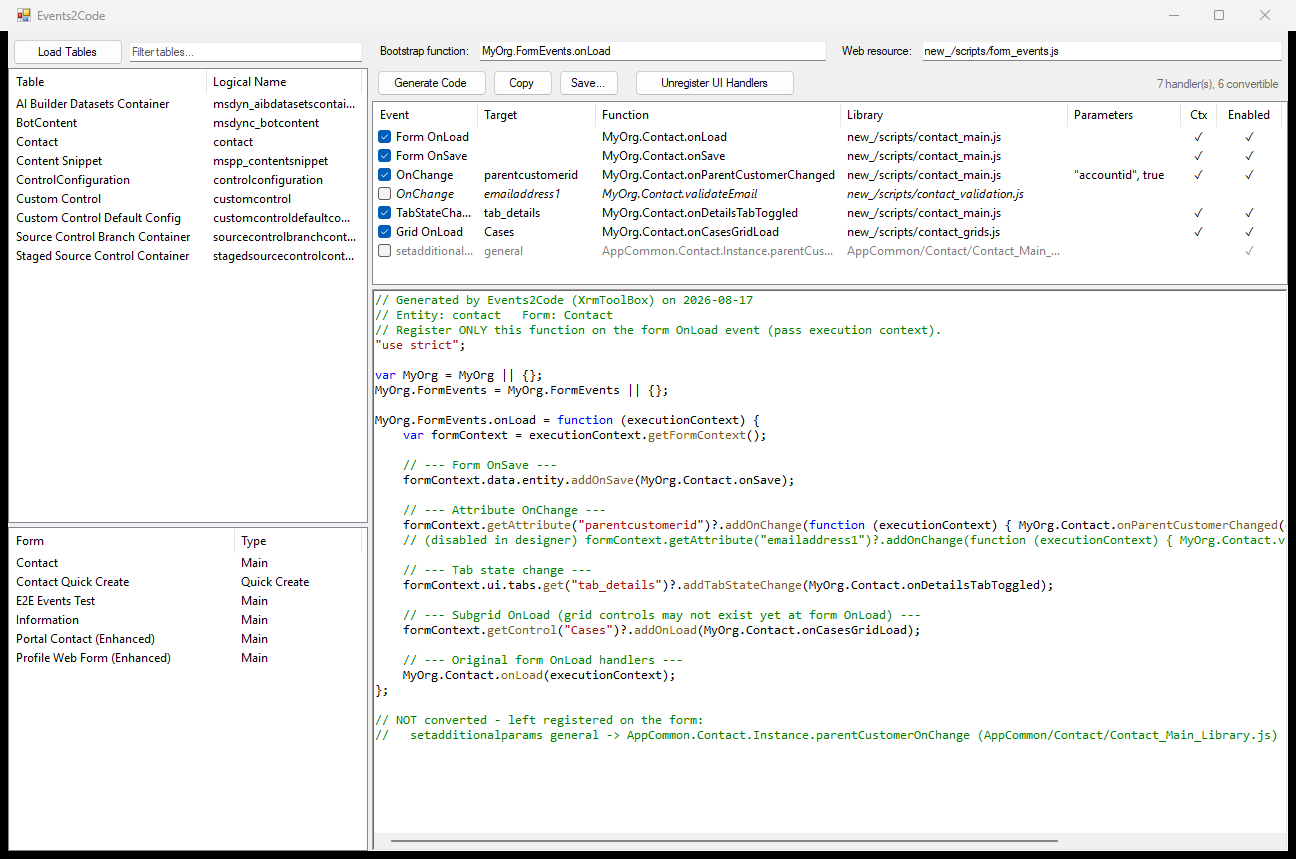
Task: Select the Profile Web Form (Enhanced) form
Action: tap(187, 658)
